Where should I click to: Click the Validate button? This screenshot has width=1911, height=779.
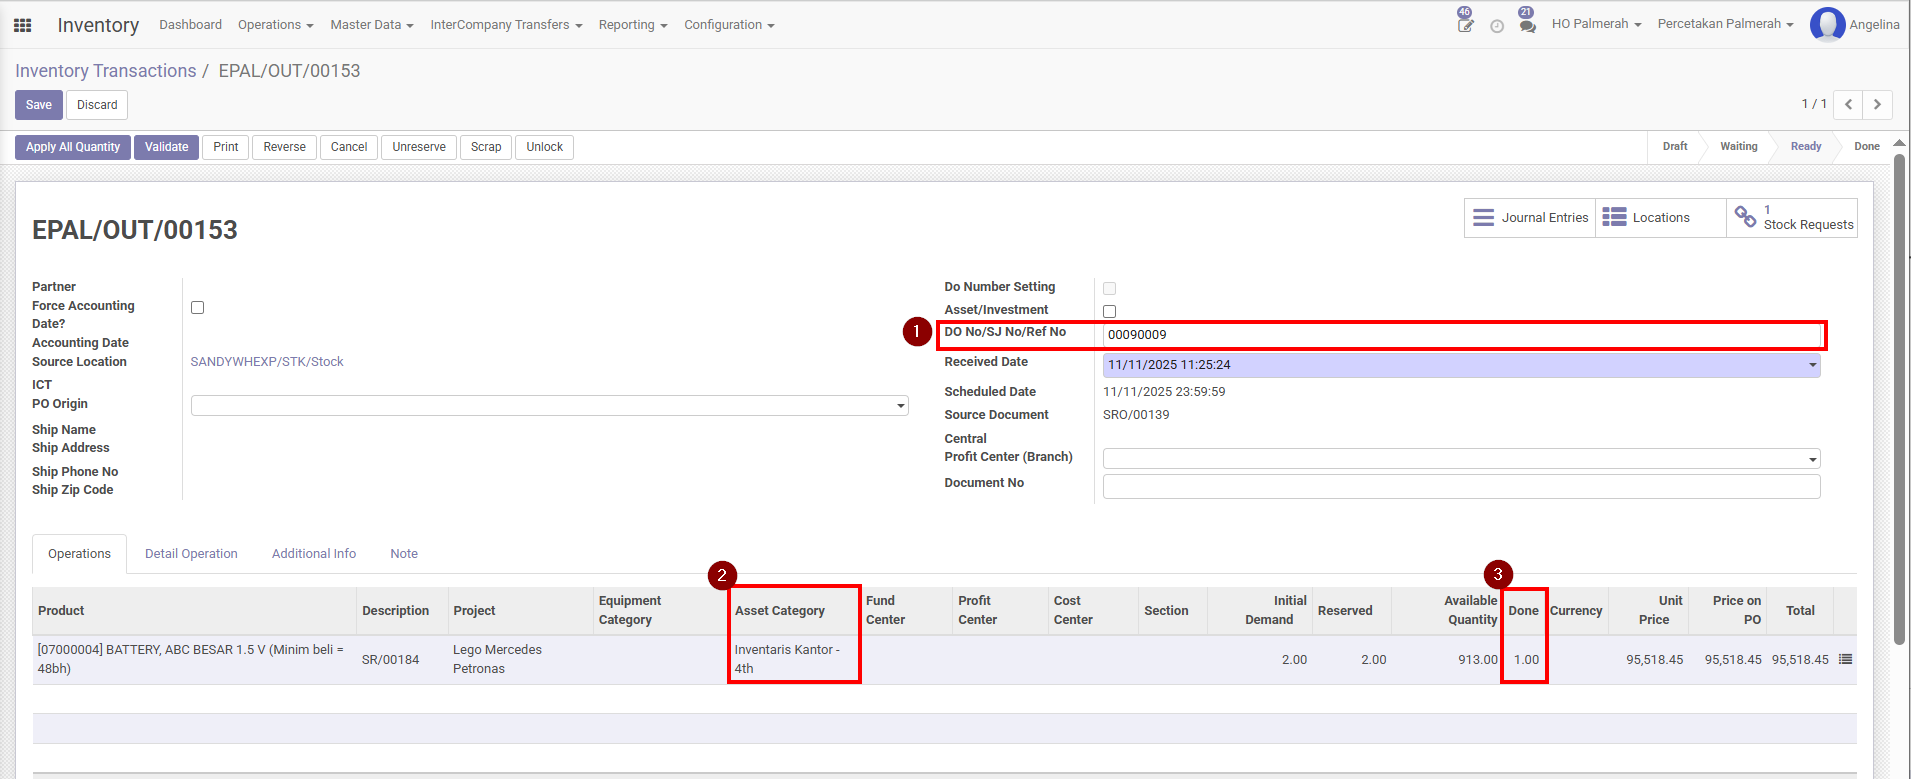click(x=166, y=147)
